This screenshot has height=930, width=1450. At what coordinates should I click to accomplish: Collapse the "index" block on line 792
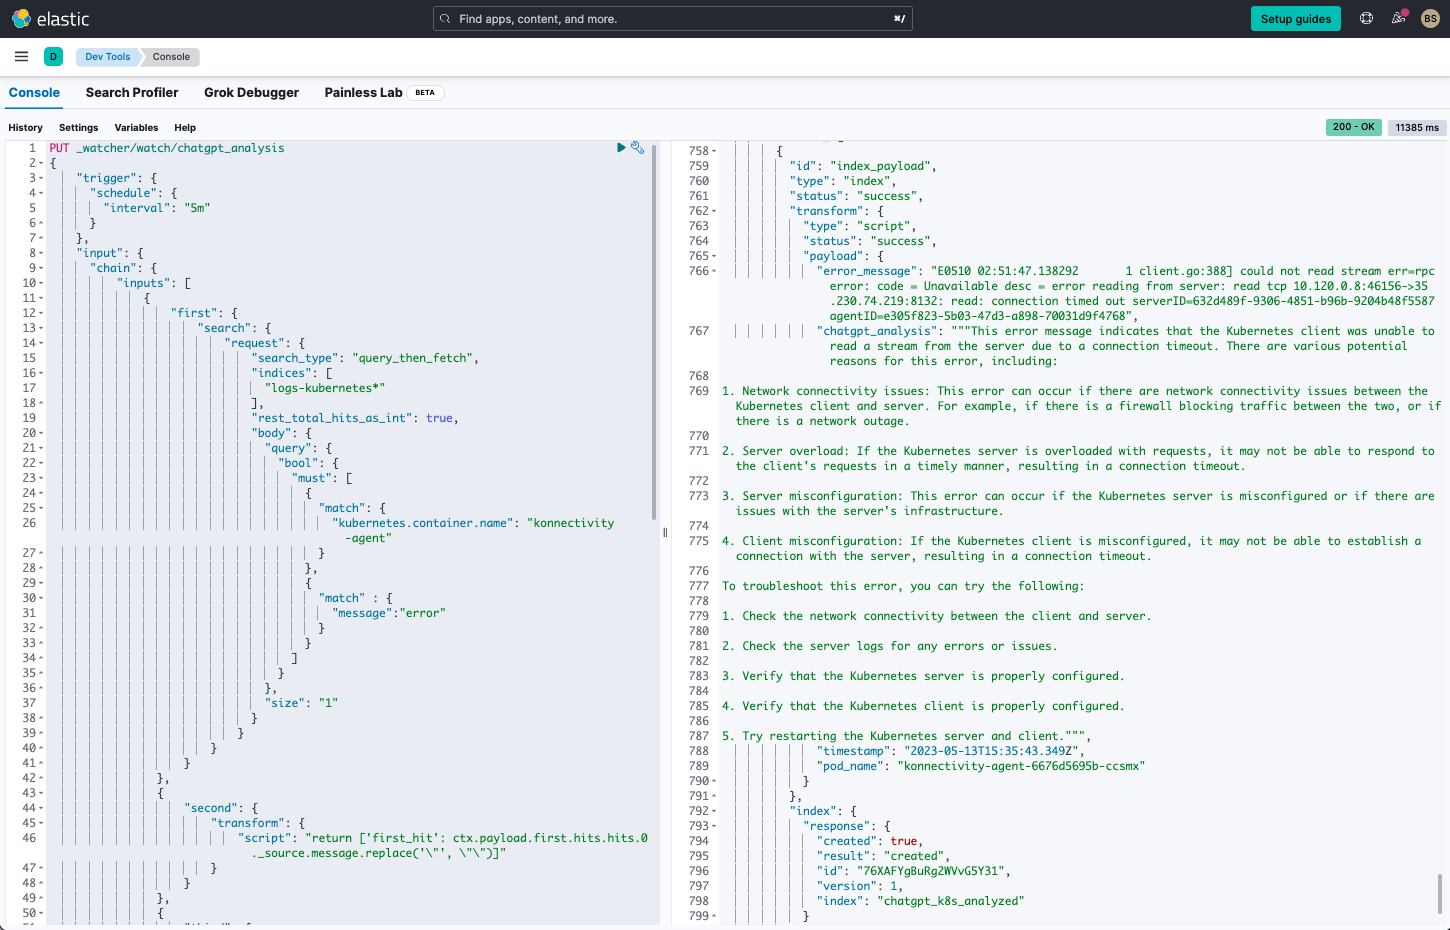tap(714, 812)
